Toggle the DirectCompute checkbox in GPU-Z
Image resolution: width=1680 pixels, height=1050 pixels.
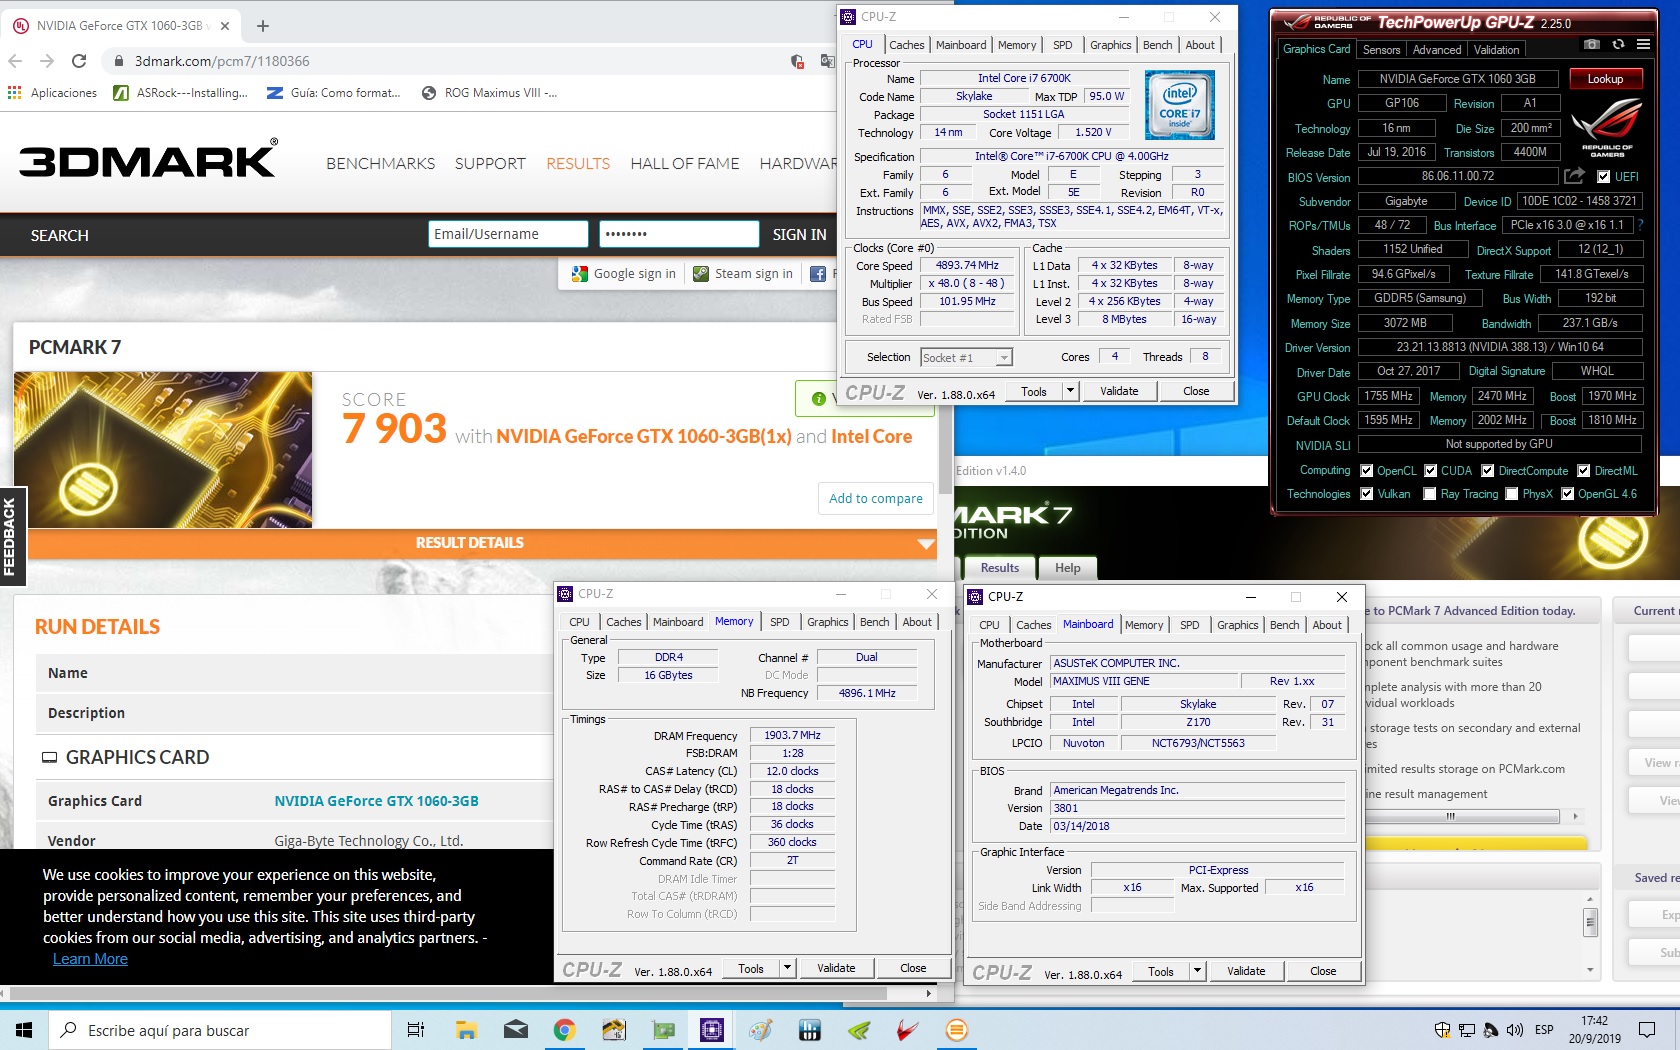point(1488,471)
